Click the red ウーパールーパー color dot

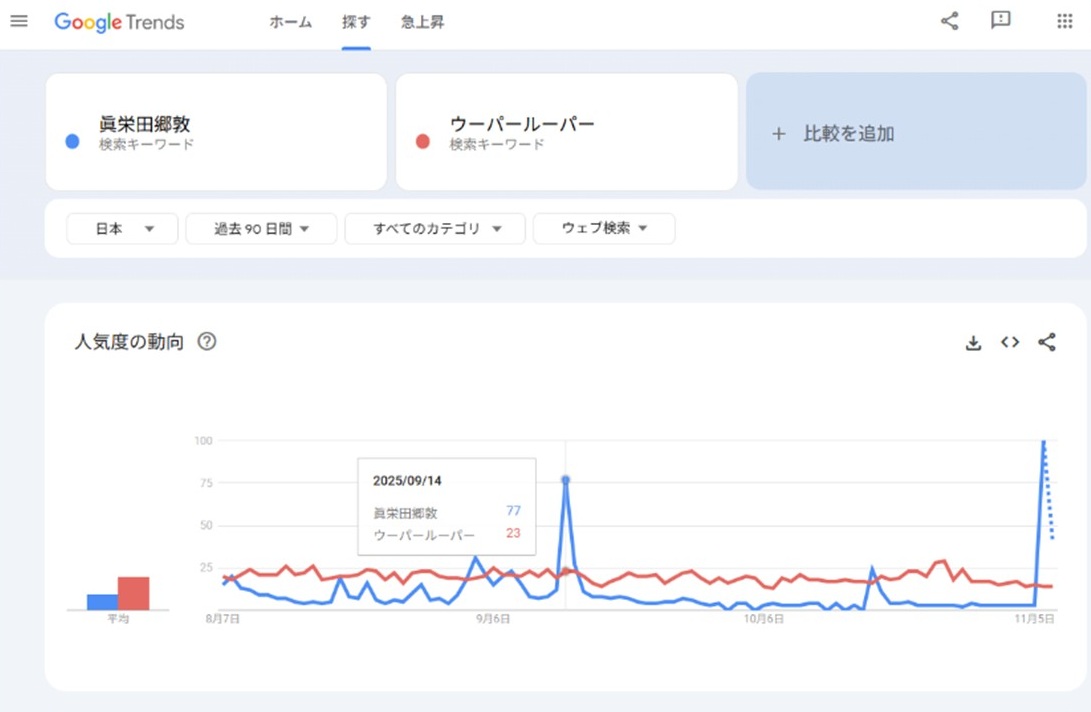pos(422,142)
